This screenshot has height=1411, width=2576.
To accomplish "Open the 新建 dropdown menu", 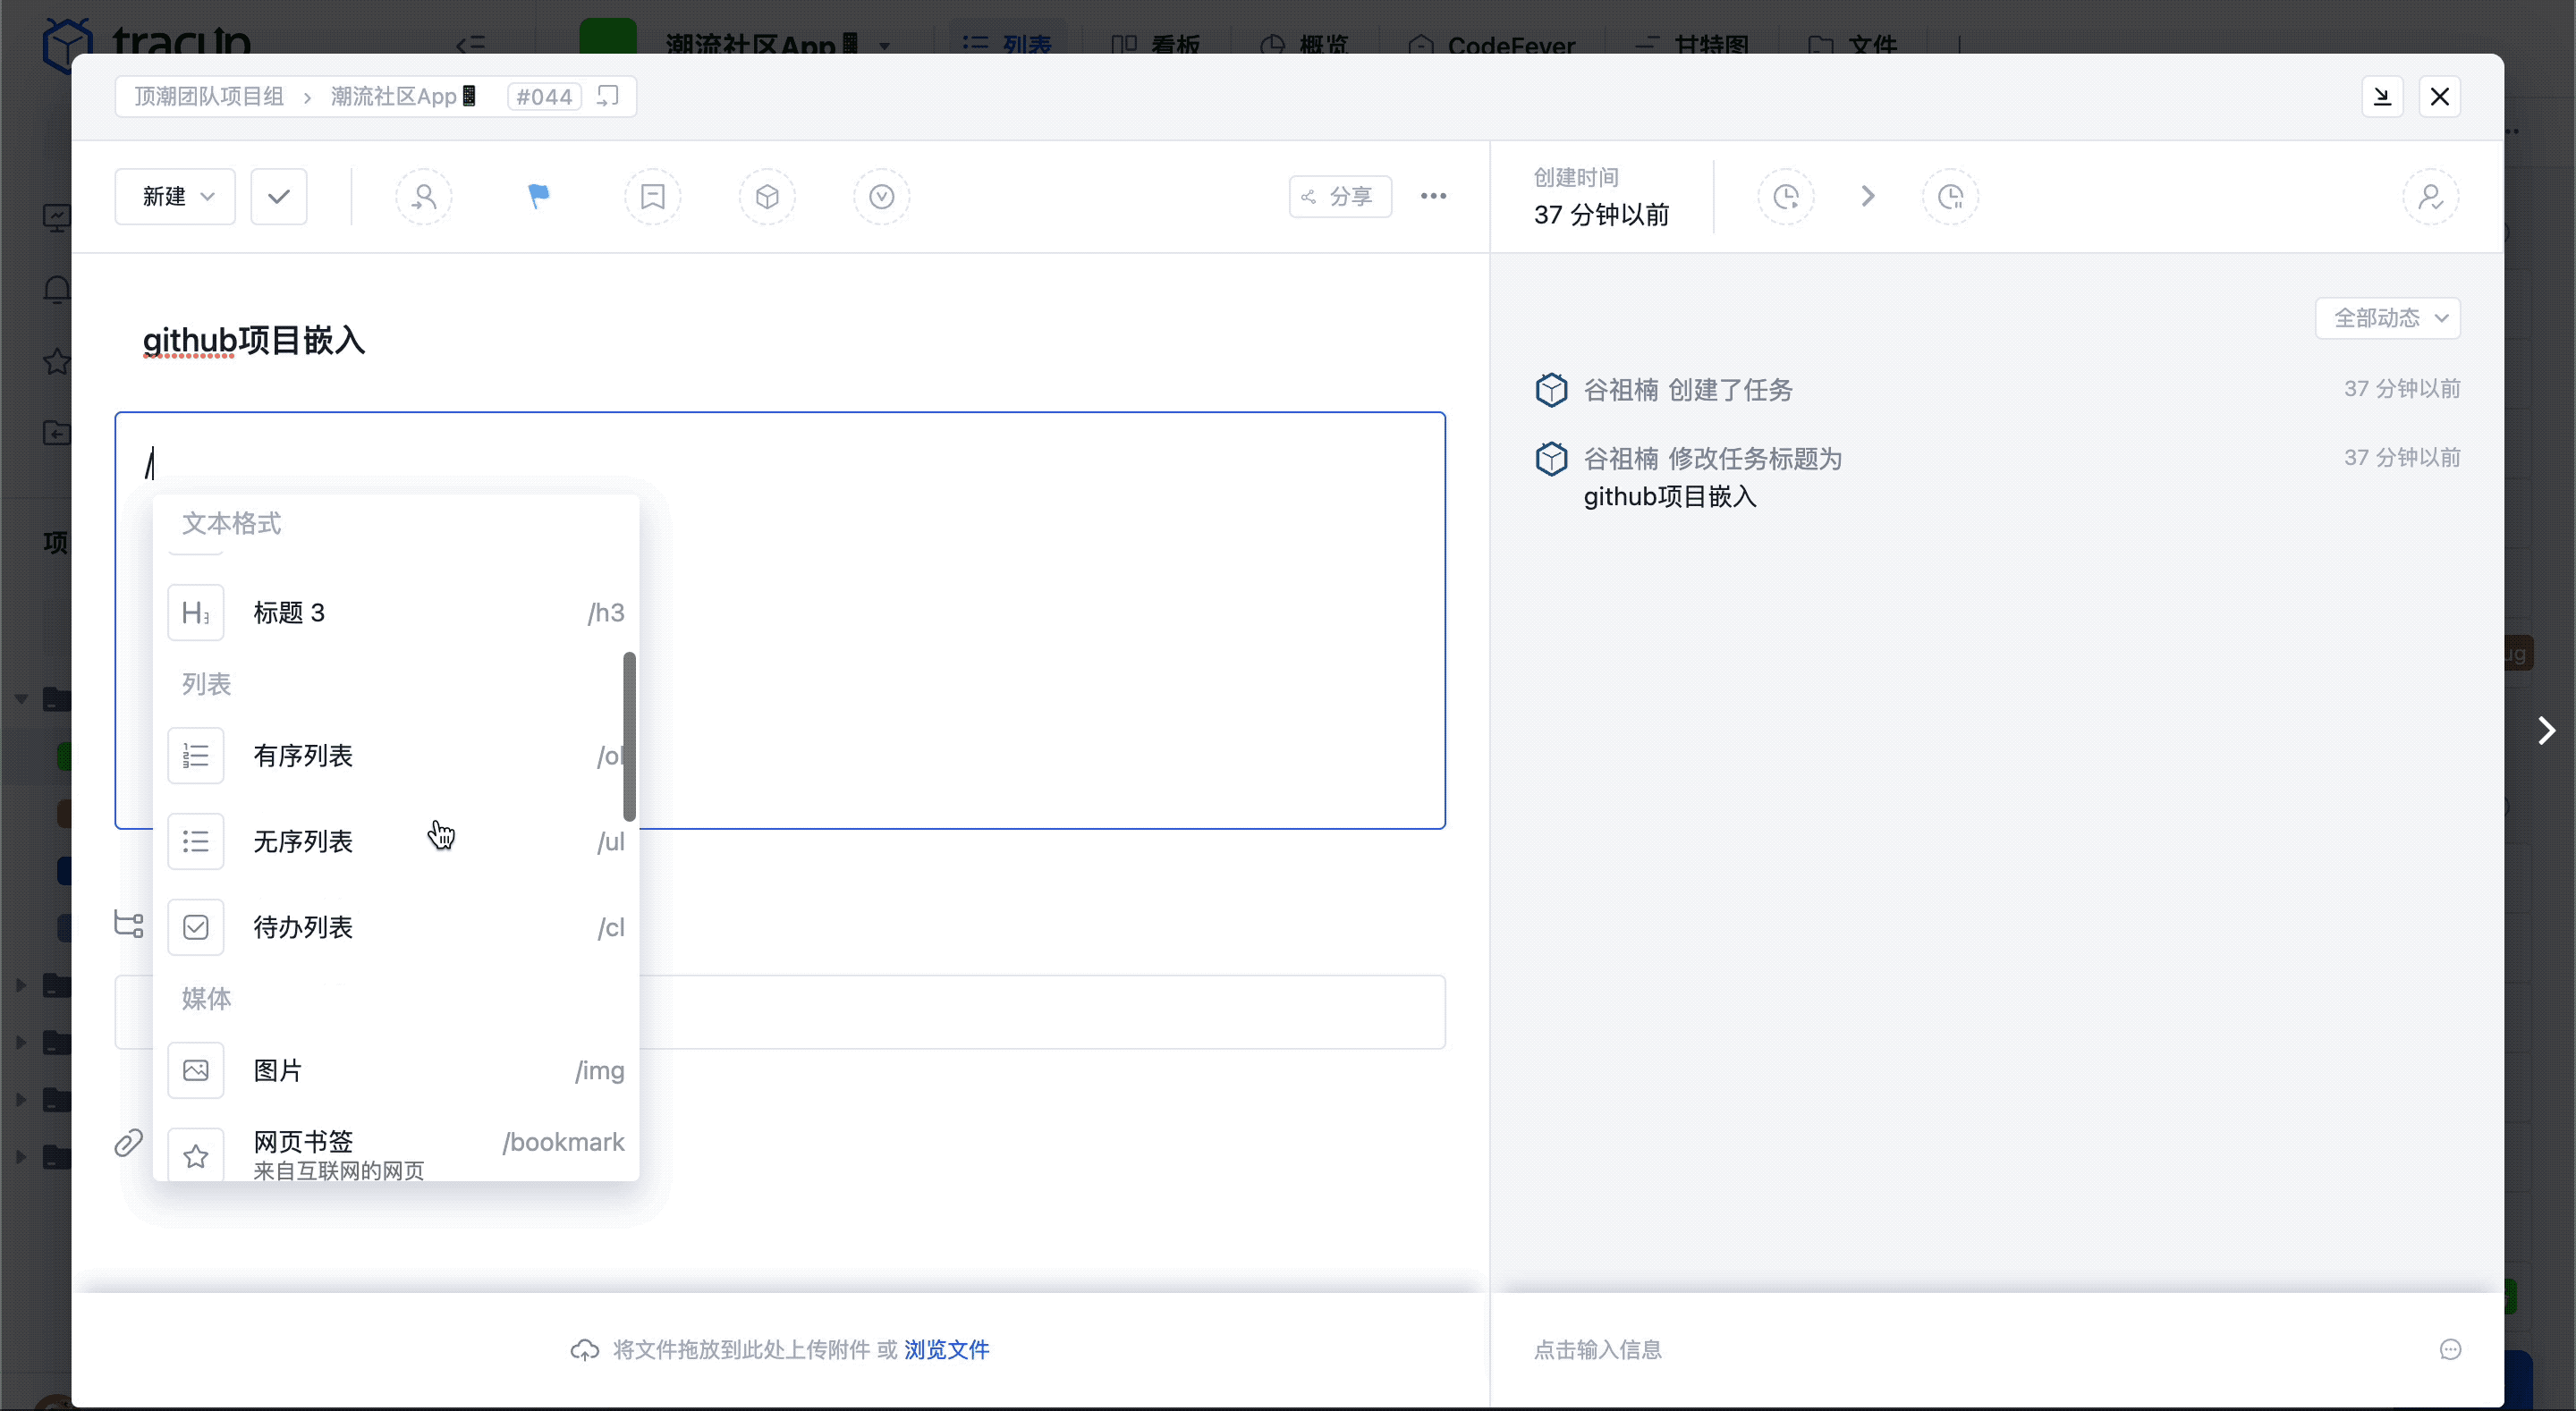I will [x=173, y=196].
